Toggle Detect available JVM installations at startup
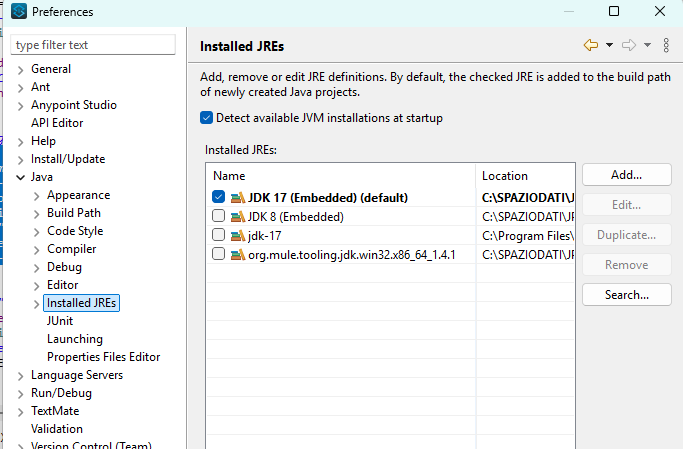Screen dimensions: 683x449 click(x=207, y=118)
